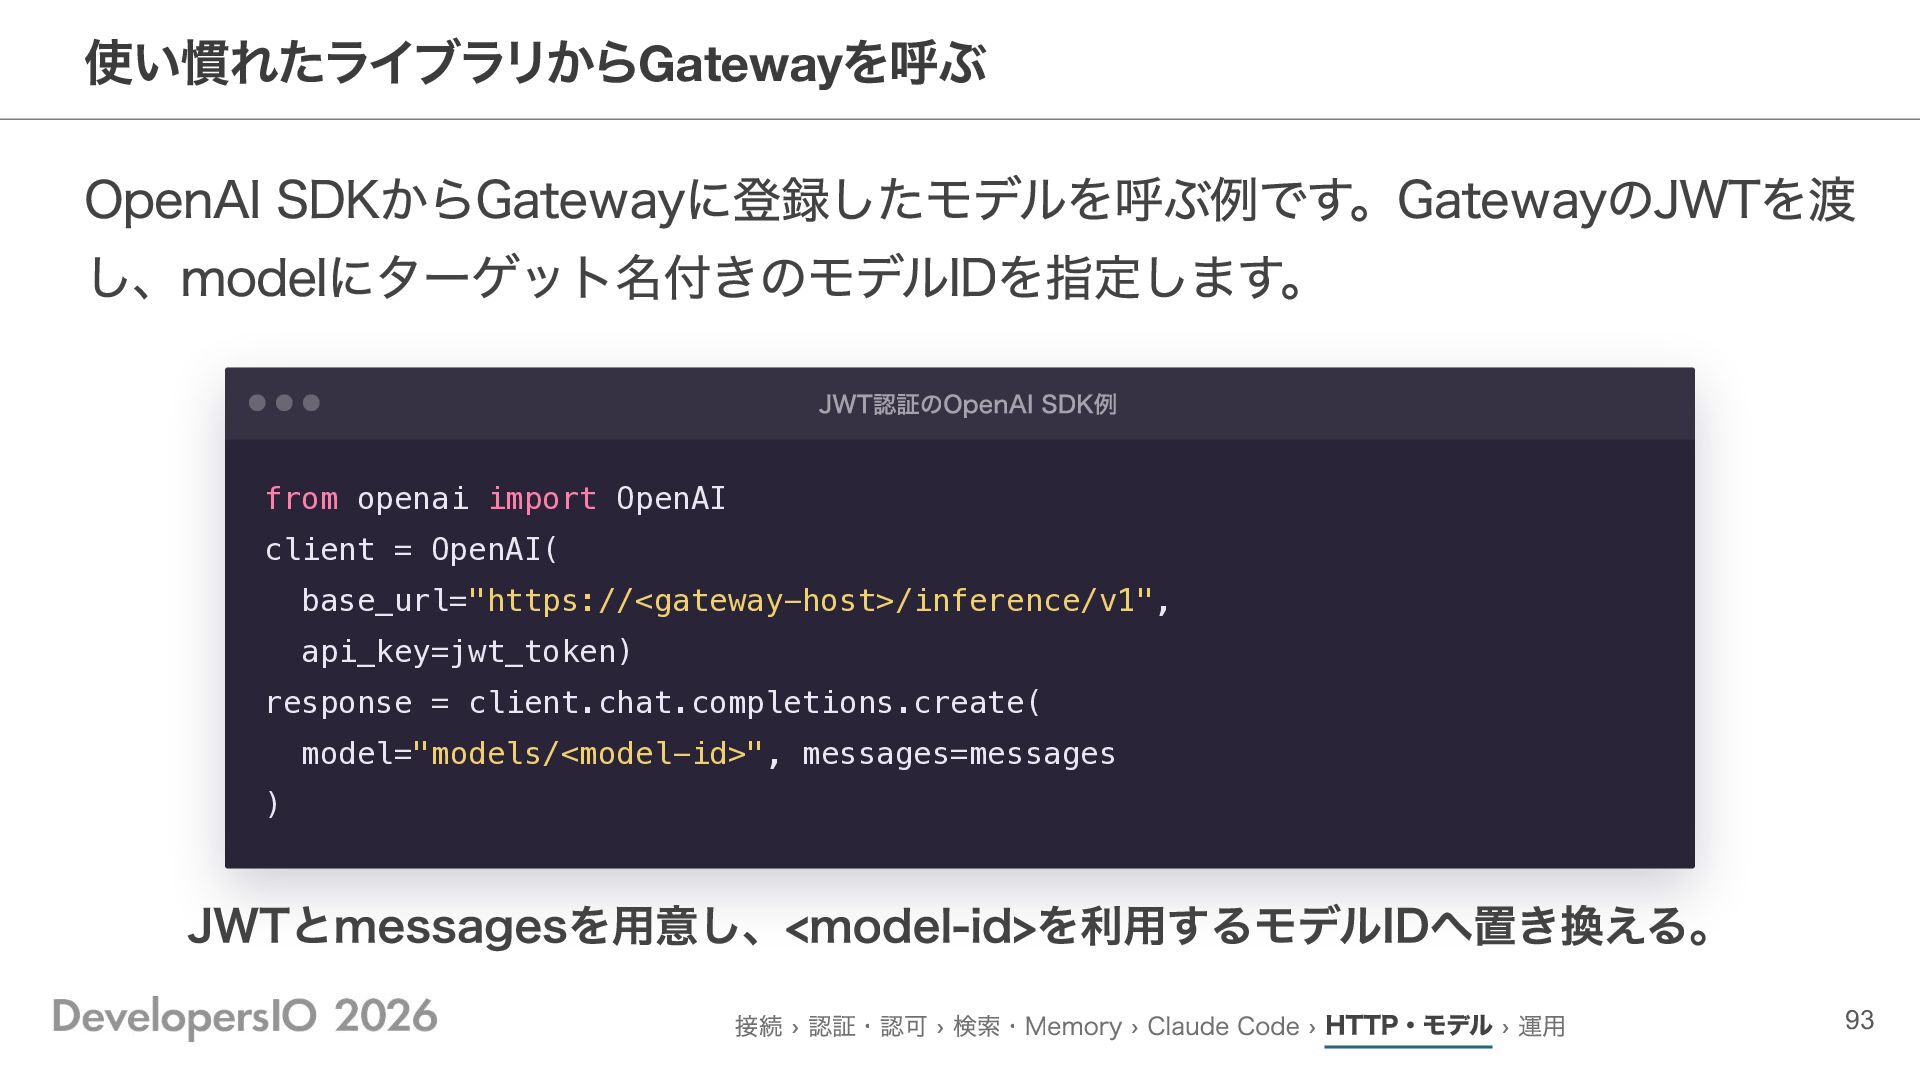This screenshot has width=1920, height=1080.
Task: Click the DevelopersIO 2026 logo
Action: click(245, 1017)
